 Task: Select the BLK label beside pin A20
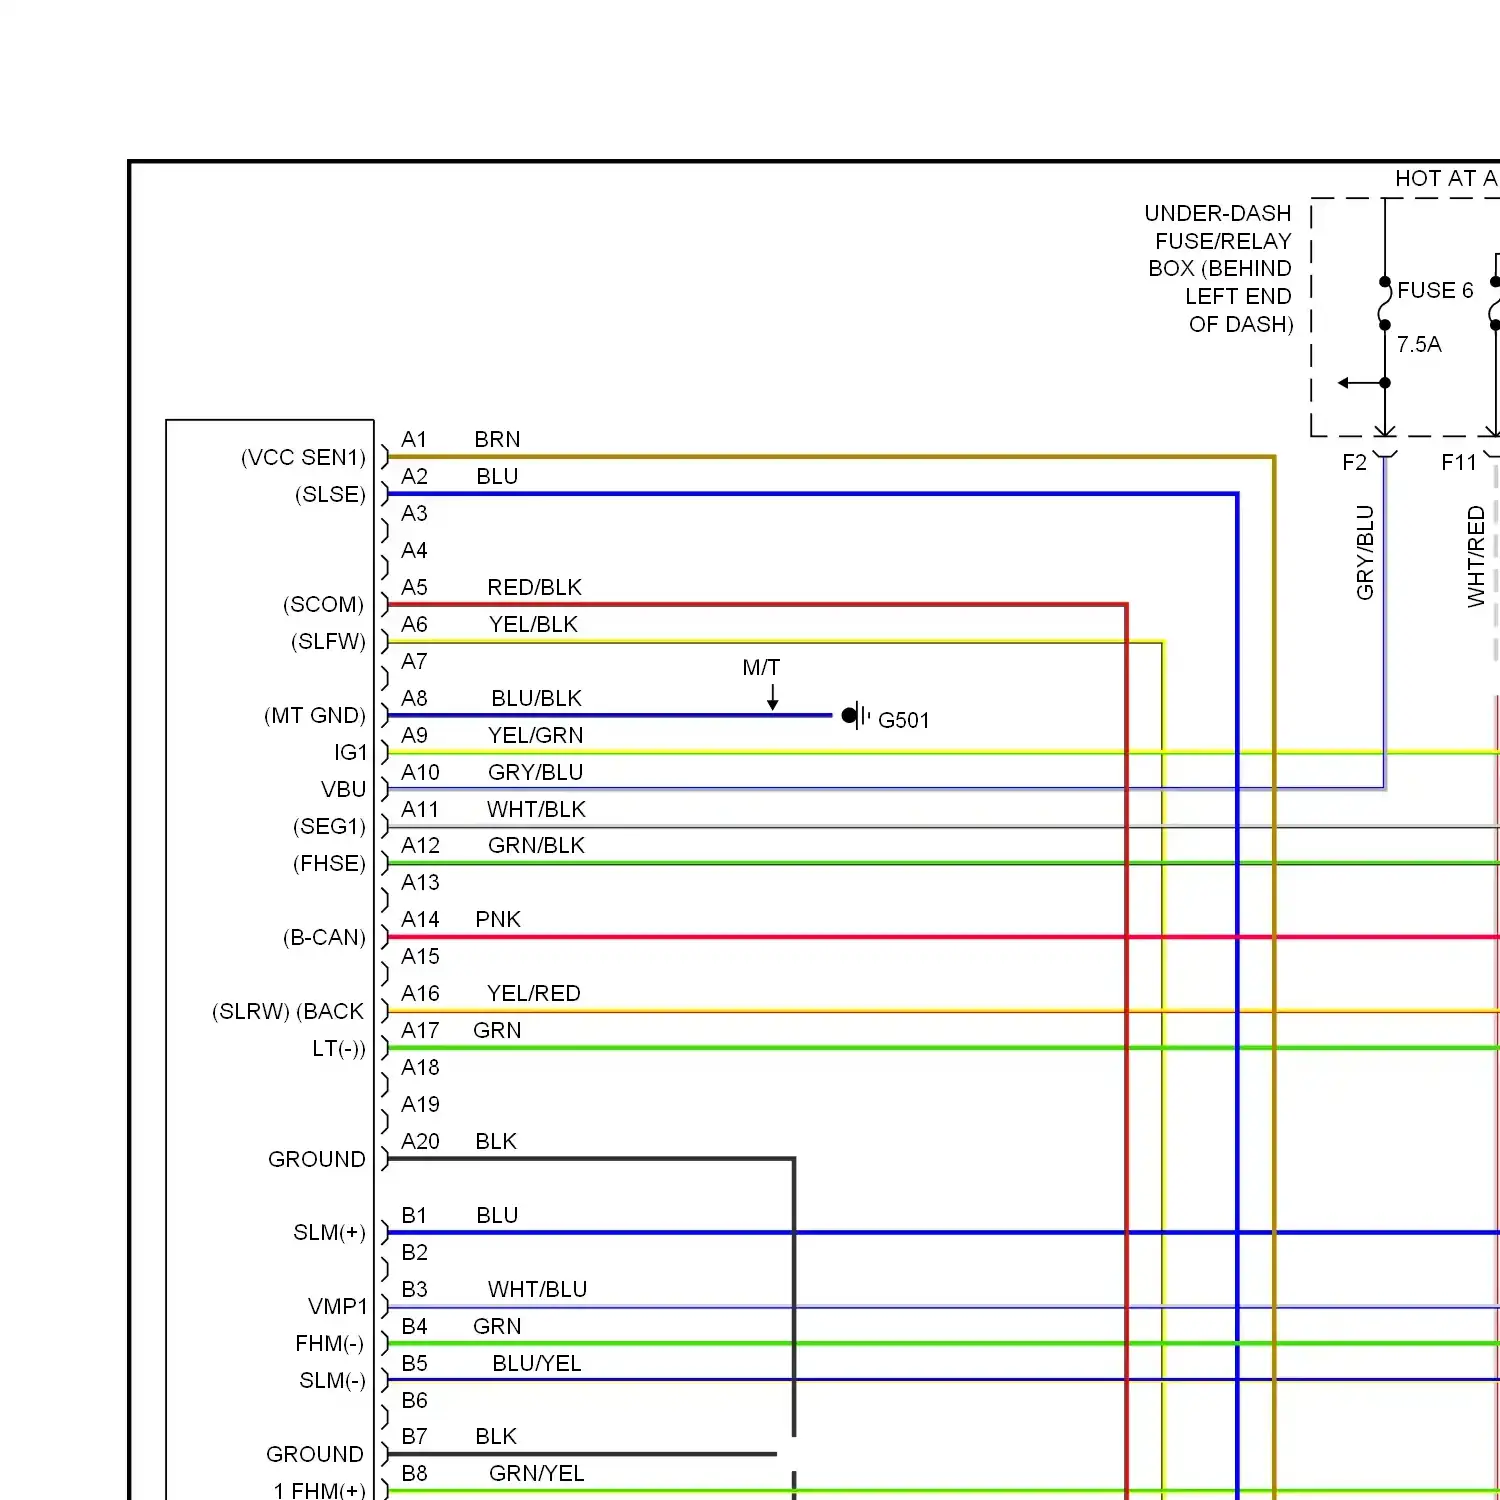coord(496,1142)
